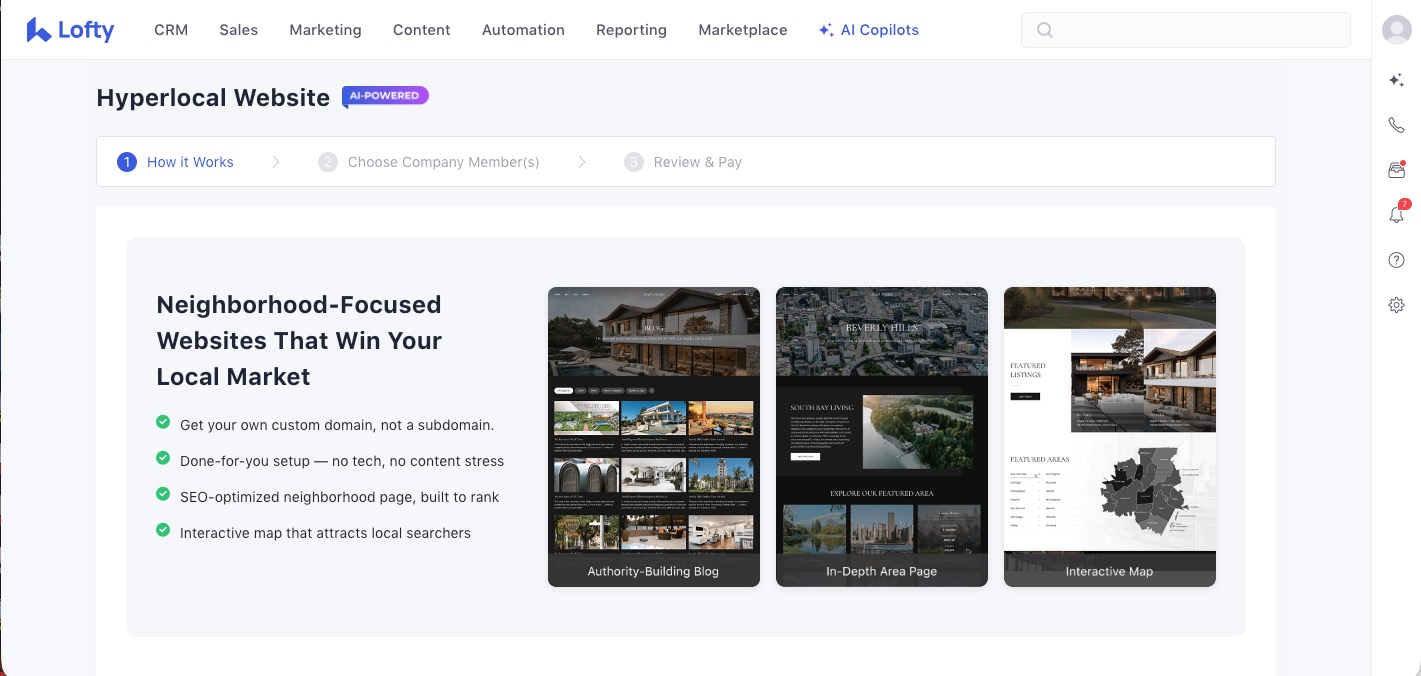Open the AI sparkle assistant in sidebar
This screenshot has height=676, width=1421.
(1396, 81)
